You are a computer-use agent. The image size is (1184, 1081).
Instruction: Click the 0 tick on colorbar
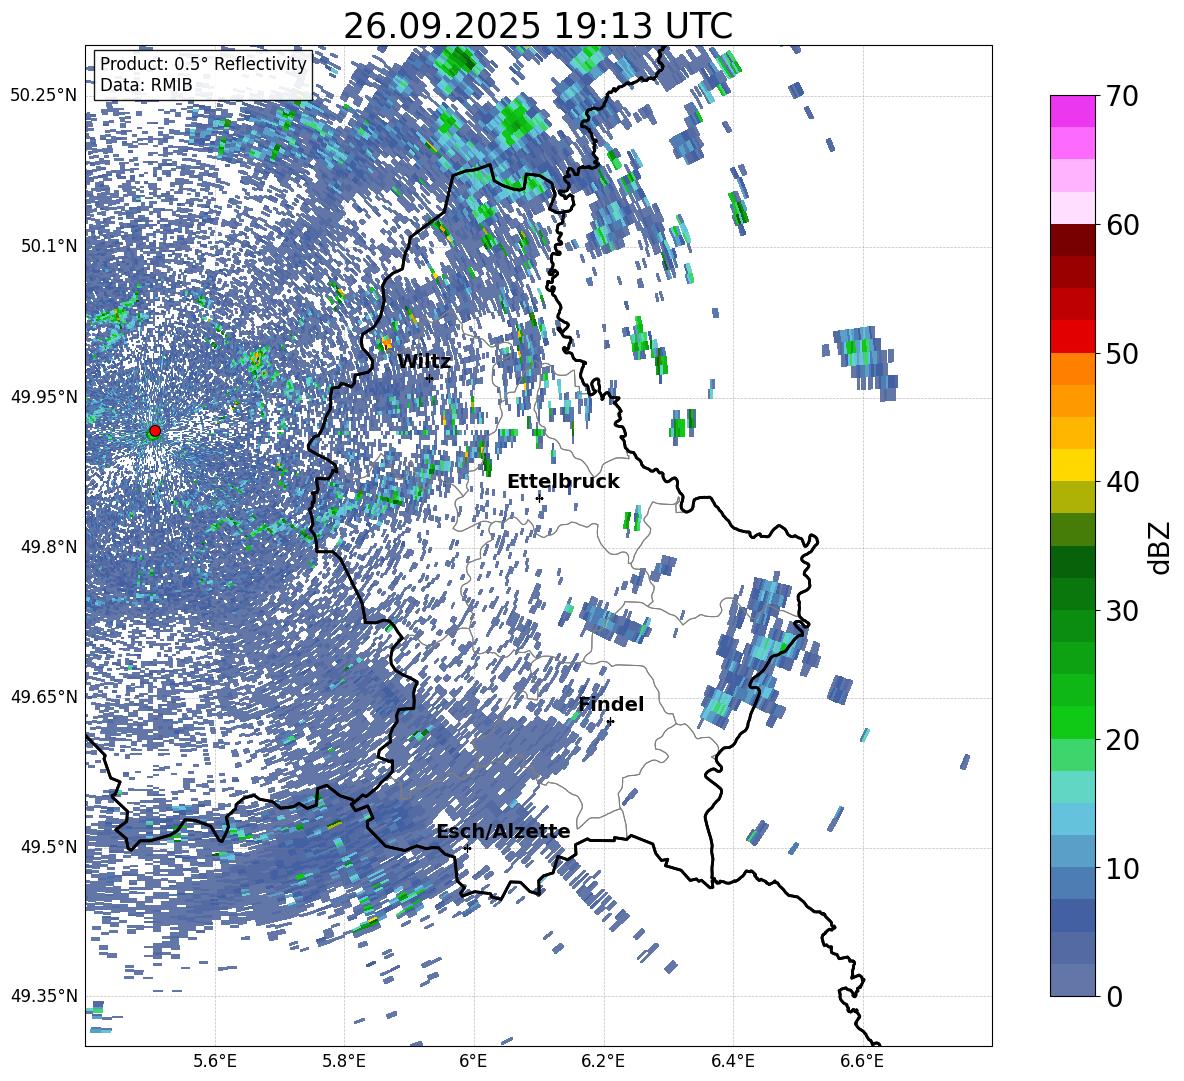coord(1114,996)
